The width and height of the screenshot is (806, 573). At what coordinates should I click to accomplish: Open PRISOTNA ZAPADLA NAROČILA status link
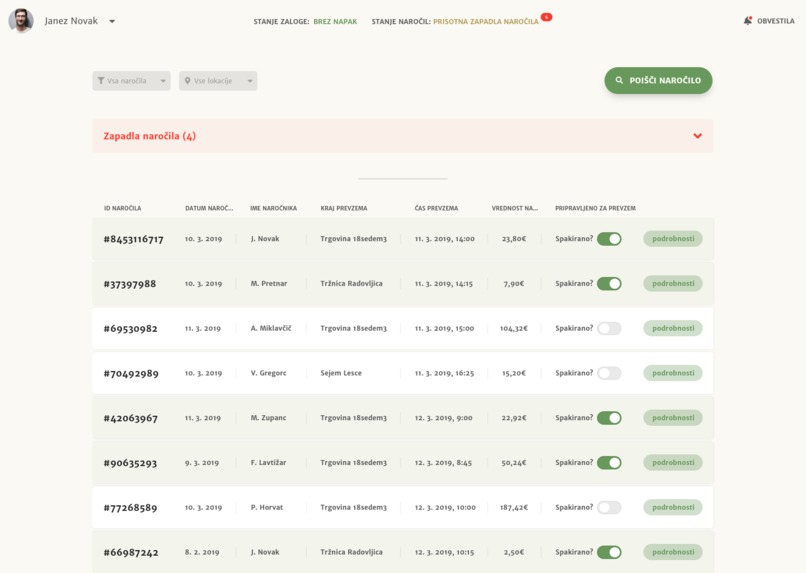click(486, 22)
